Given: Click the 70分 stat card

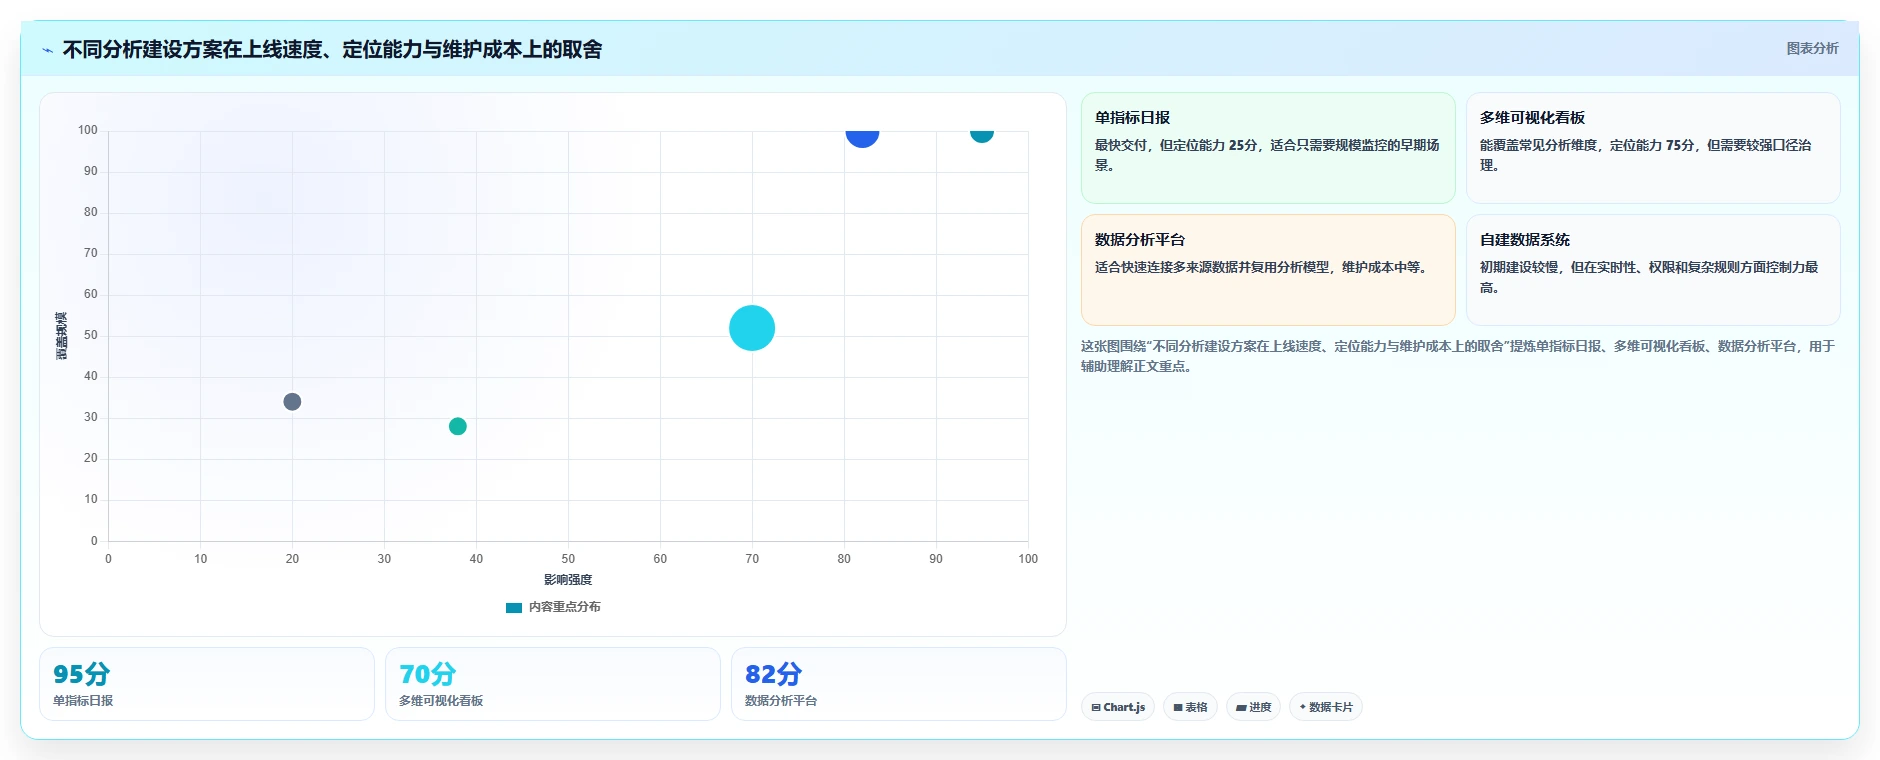Looking at the screenshot, I should coord(553,684).
